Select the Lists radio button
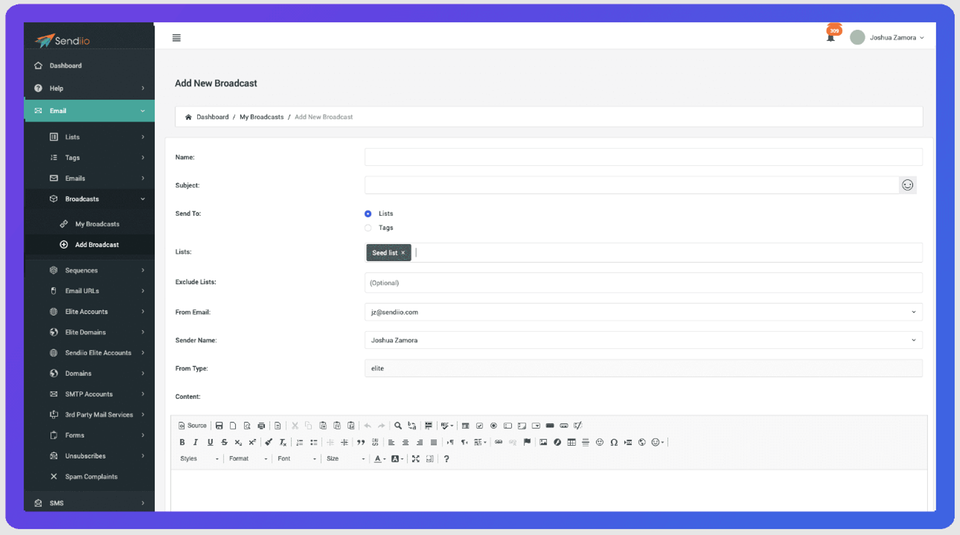The height and width of the screenshot is (535, 960). pyautogui.click(x=368, y=214)
